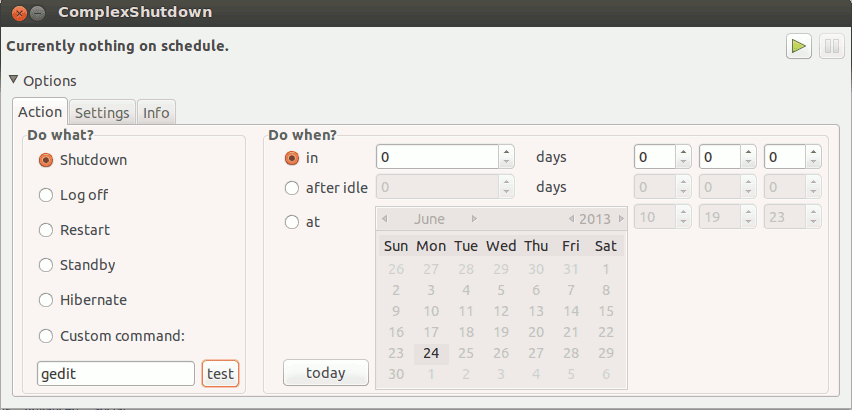The width and height of the screenshot is (852, 410).
Task: Click the today button
Action: point(325,373)
